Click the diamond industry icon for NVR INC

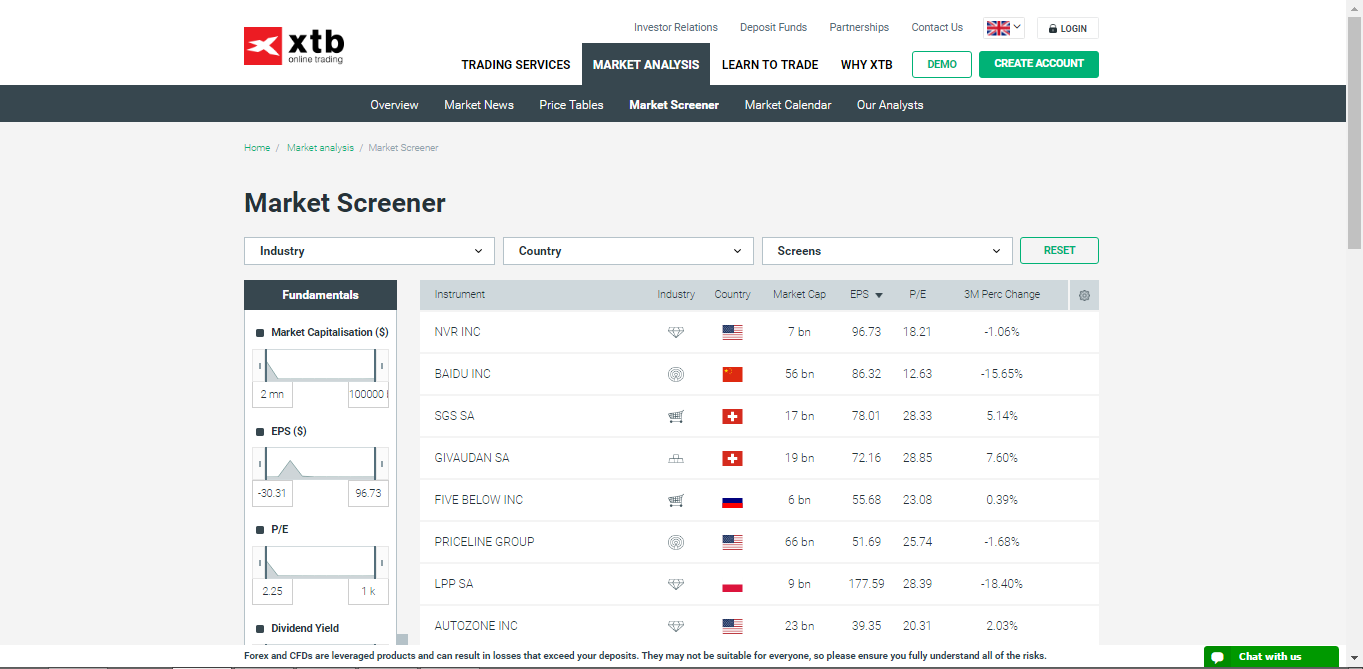(x=676, y=332)
